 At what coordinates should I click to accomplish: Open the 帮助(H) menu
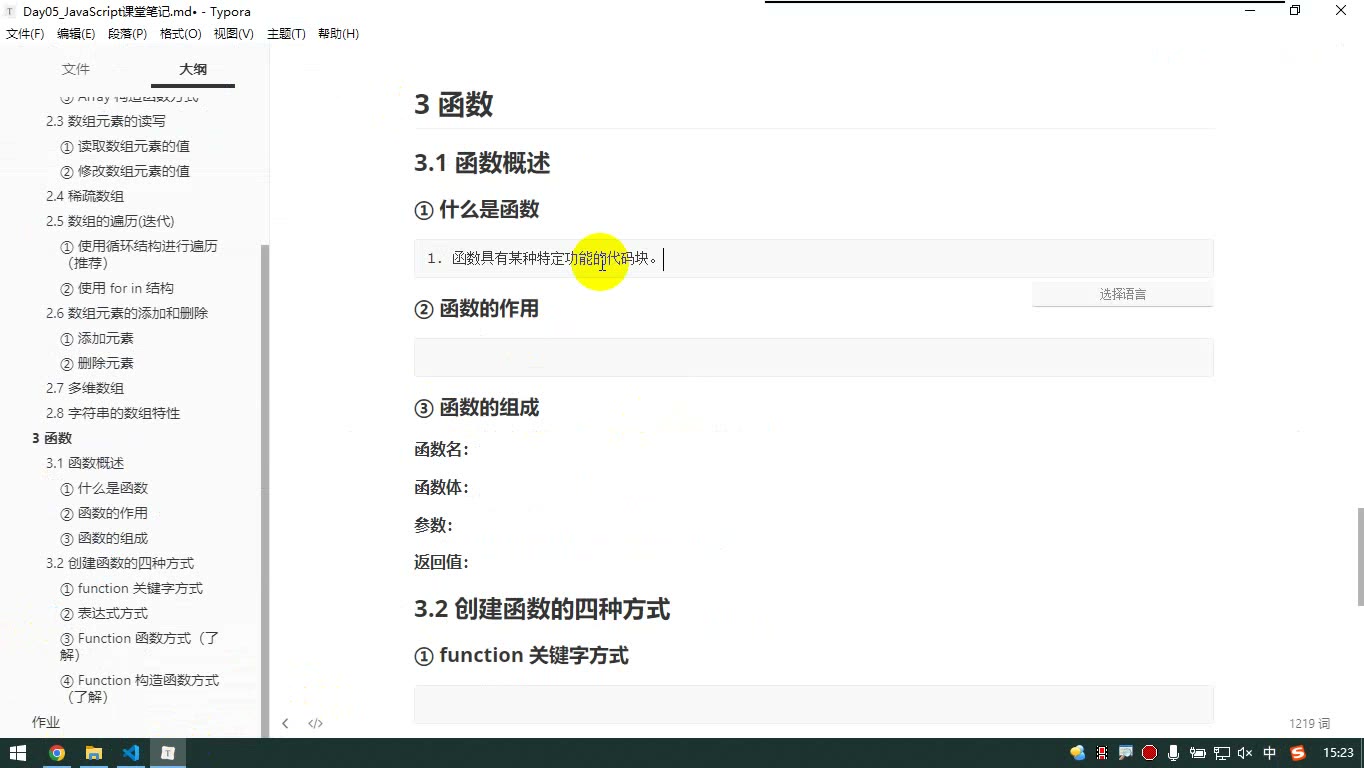(338, 34)
